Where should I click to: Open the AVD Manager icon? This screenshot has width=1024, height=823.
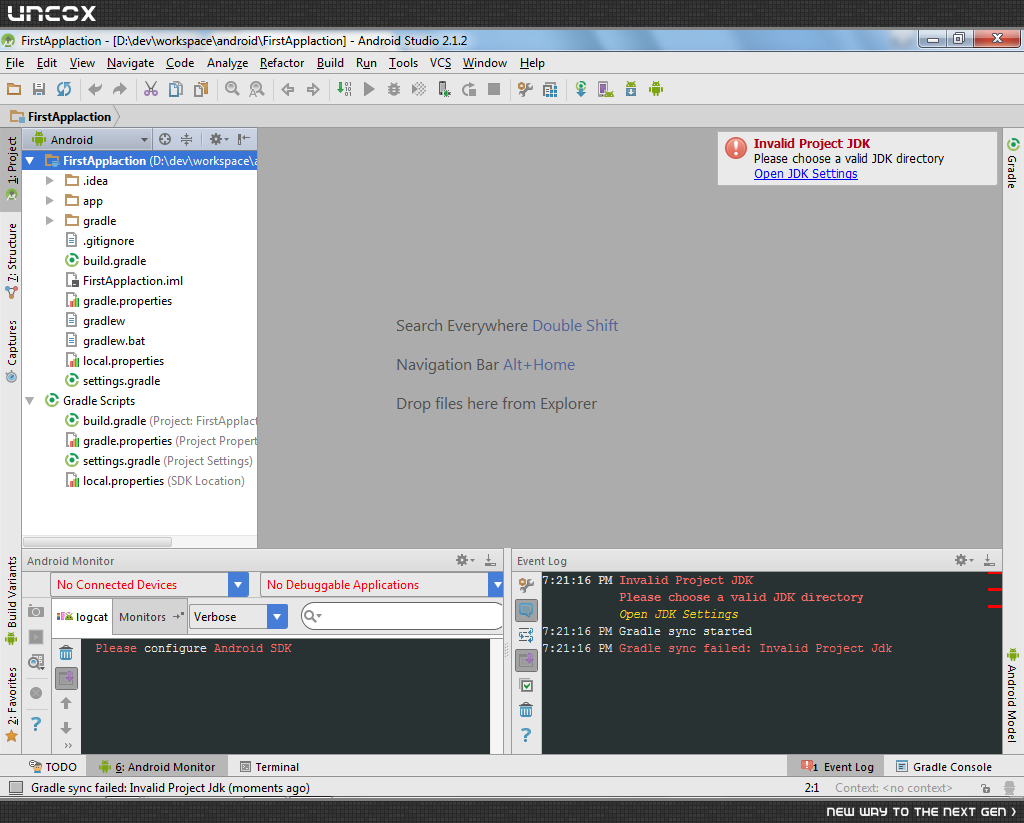pyautogui.click(x=605, y=89)
